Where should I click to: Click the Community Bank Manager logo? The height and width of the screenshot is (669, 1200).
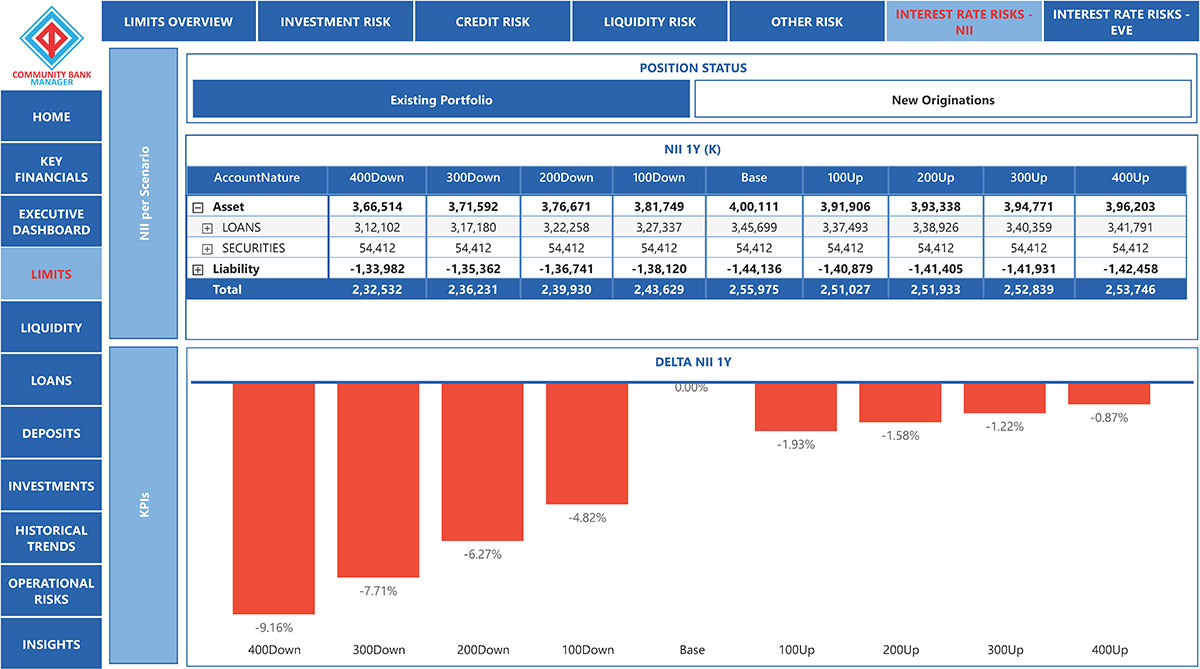51,45
